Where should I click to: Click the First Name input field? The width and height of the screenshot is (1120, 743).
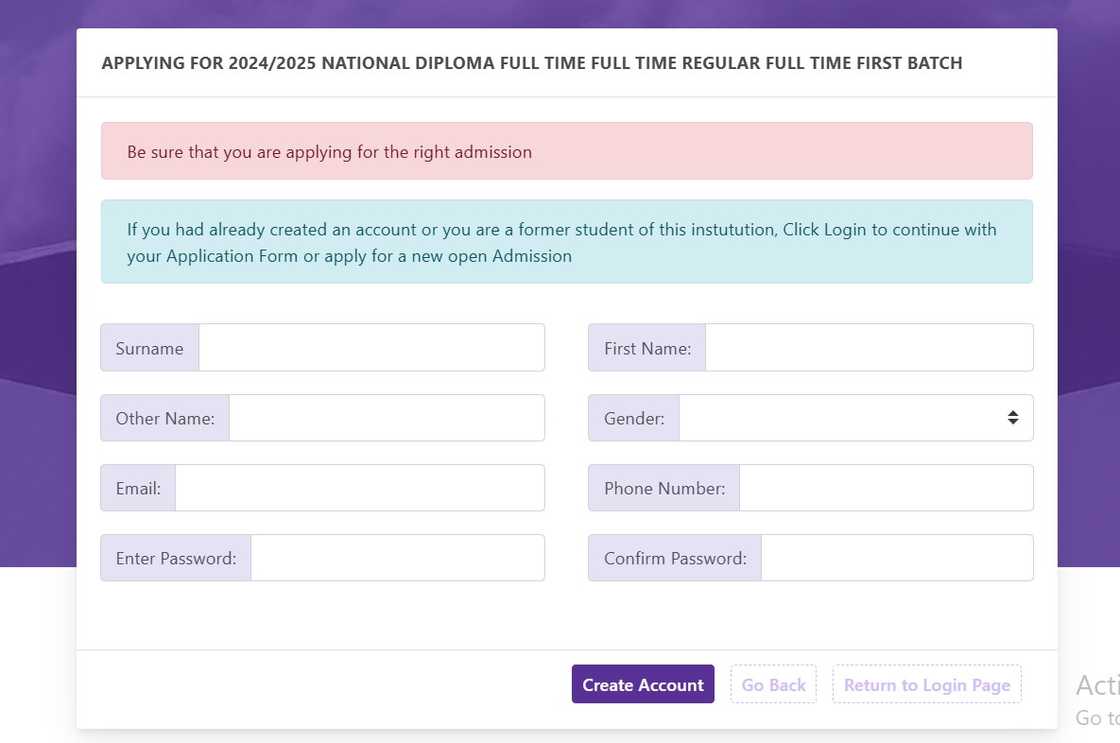click(868, 347)
